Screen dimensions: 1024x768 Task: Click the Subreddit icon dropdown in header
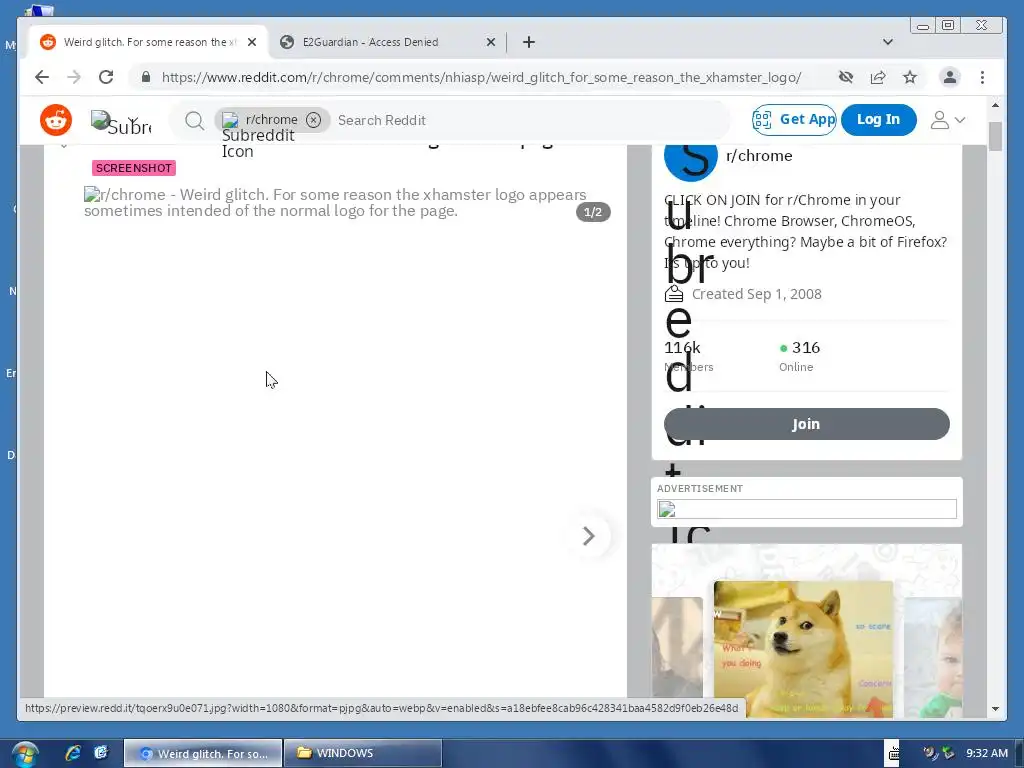point(121,122)
